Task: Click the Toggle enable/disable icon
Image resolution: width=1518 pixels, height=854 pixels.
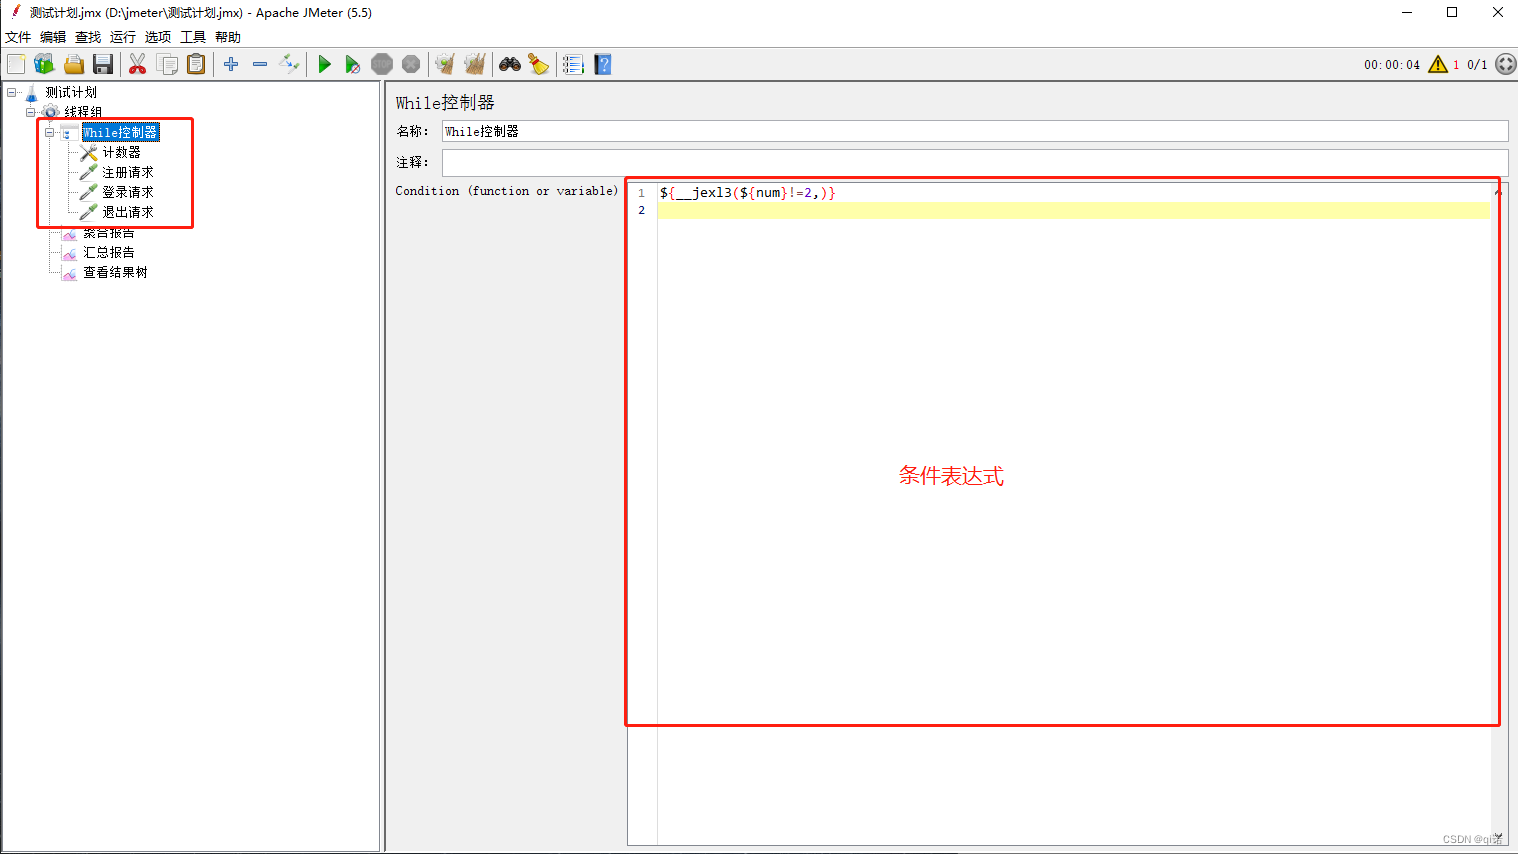Action: [289, 64]
